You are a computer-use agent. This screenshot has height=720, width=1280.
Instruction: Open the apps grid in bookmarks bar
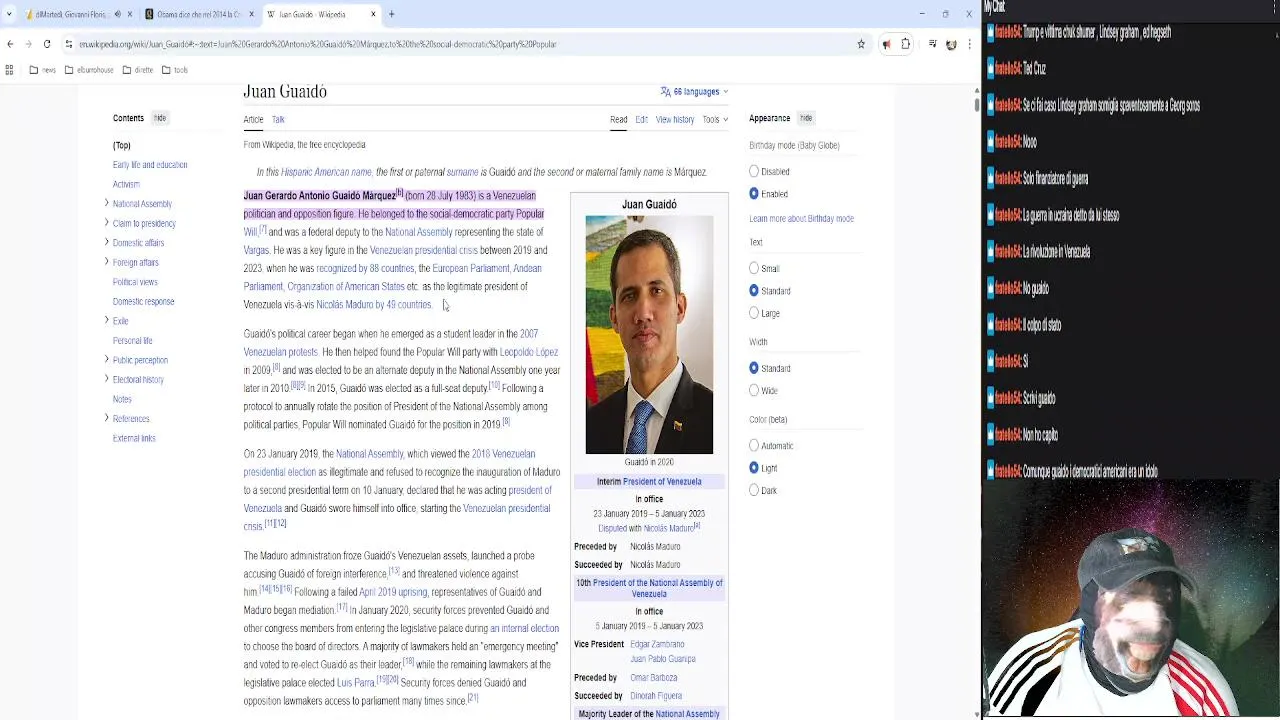[x=9, y=70]
